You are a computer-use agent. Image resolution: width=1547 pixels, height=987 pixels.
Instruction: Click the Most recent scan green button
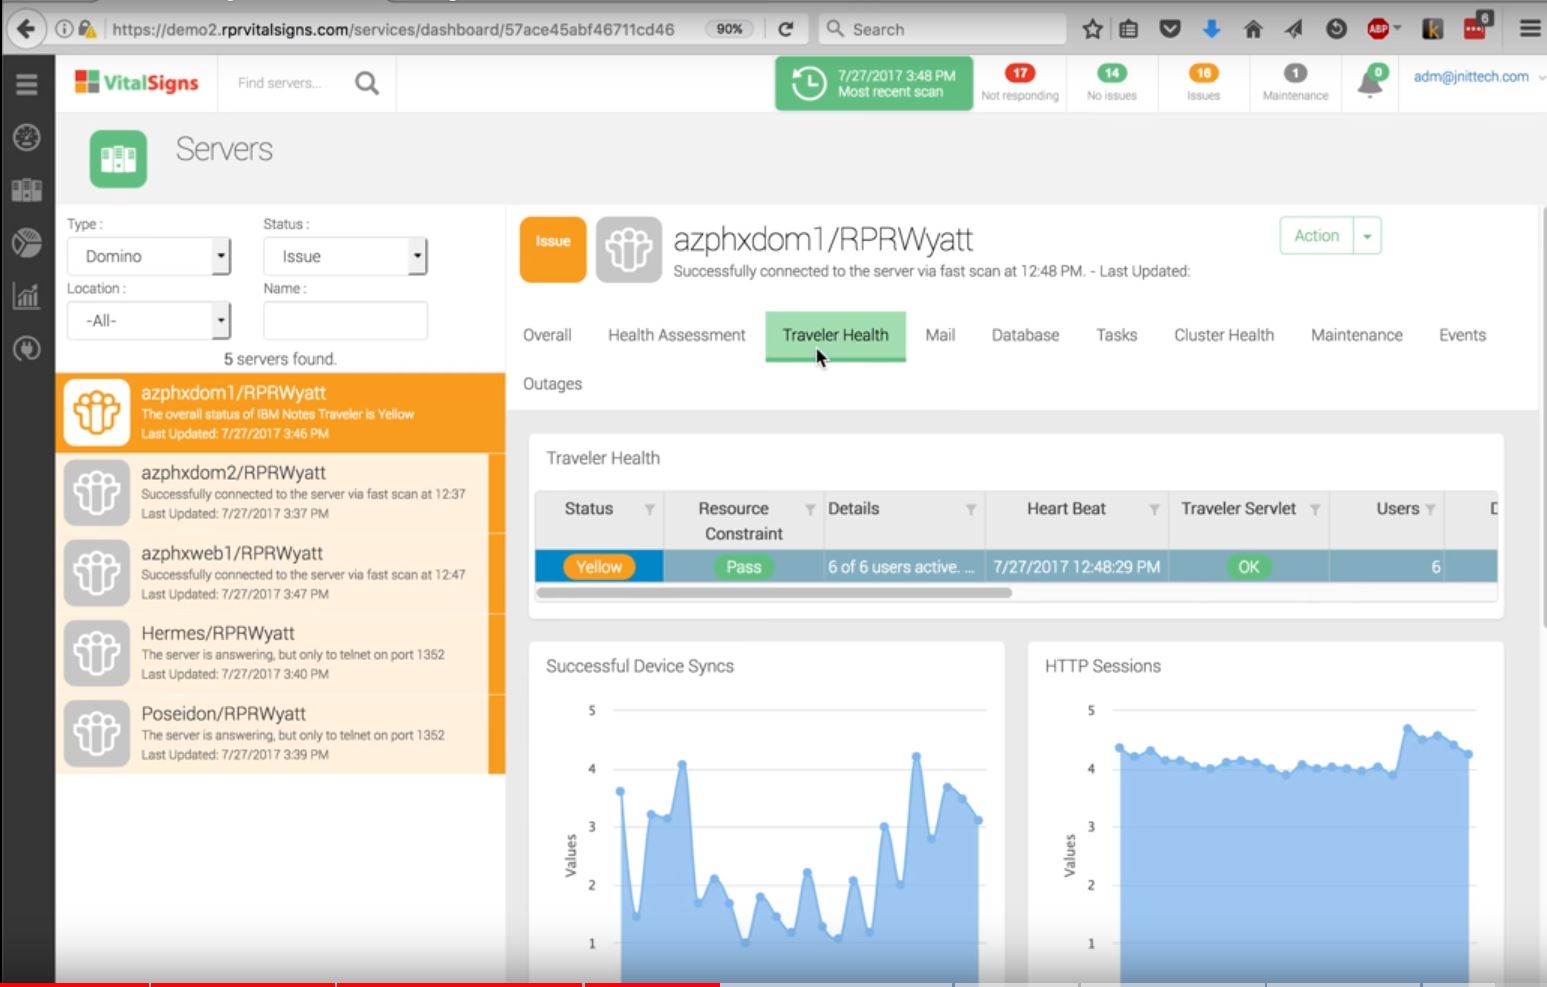(x=874, y=83)
